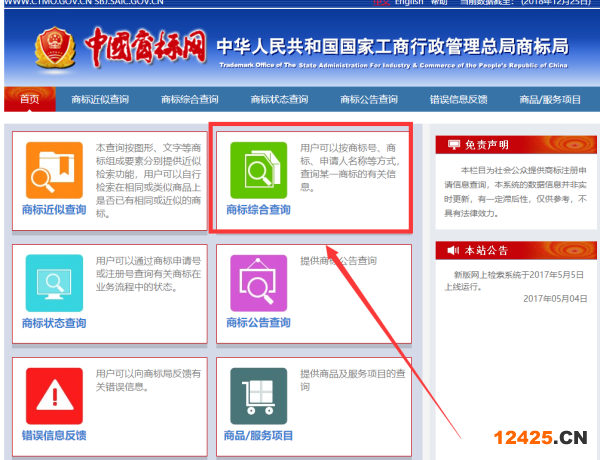Switch language via the English link
The height and width of the screenshot is (460, 600).
[408, 3]
